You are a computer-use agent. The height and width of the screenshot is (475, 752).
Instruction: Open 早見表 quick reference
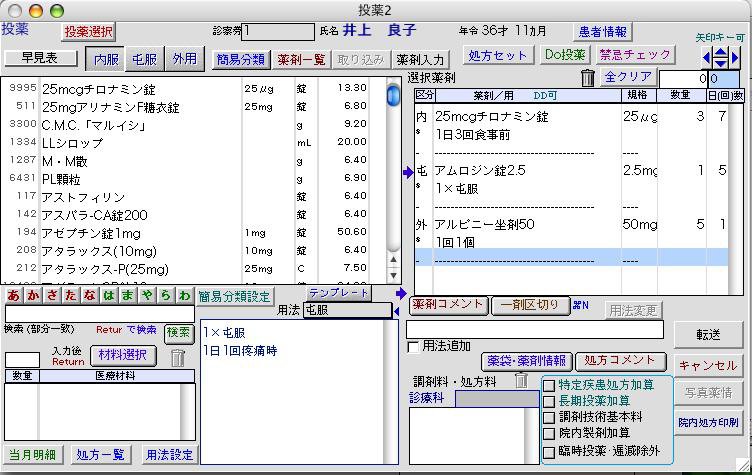tap(40, 58)
